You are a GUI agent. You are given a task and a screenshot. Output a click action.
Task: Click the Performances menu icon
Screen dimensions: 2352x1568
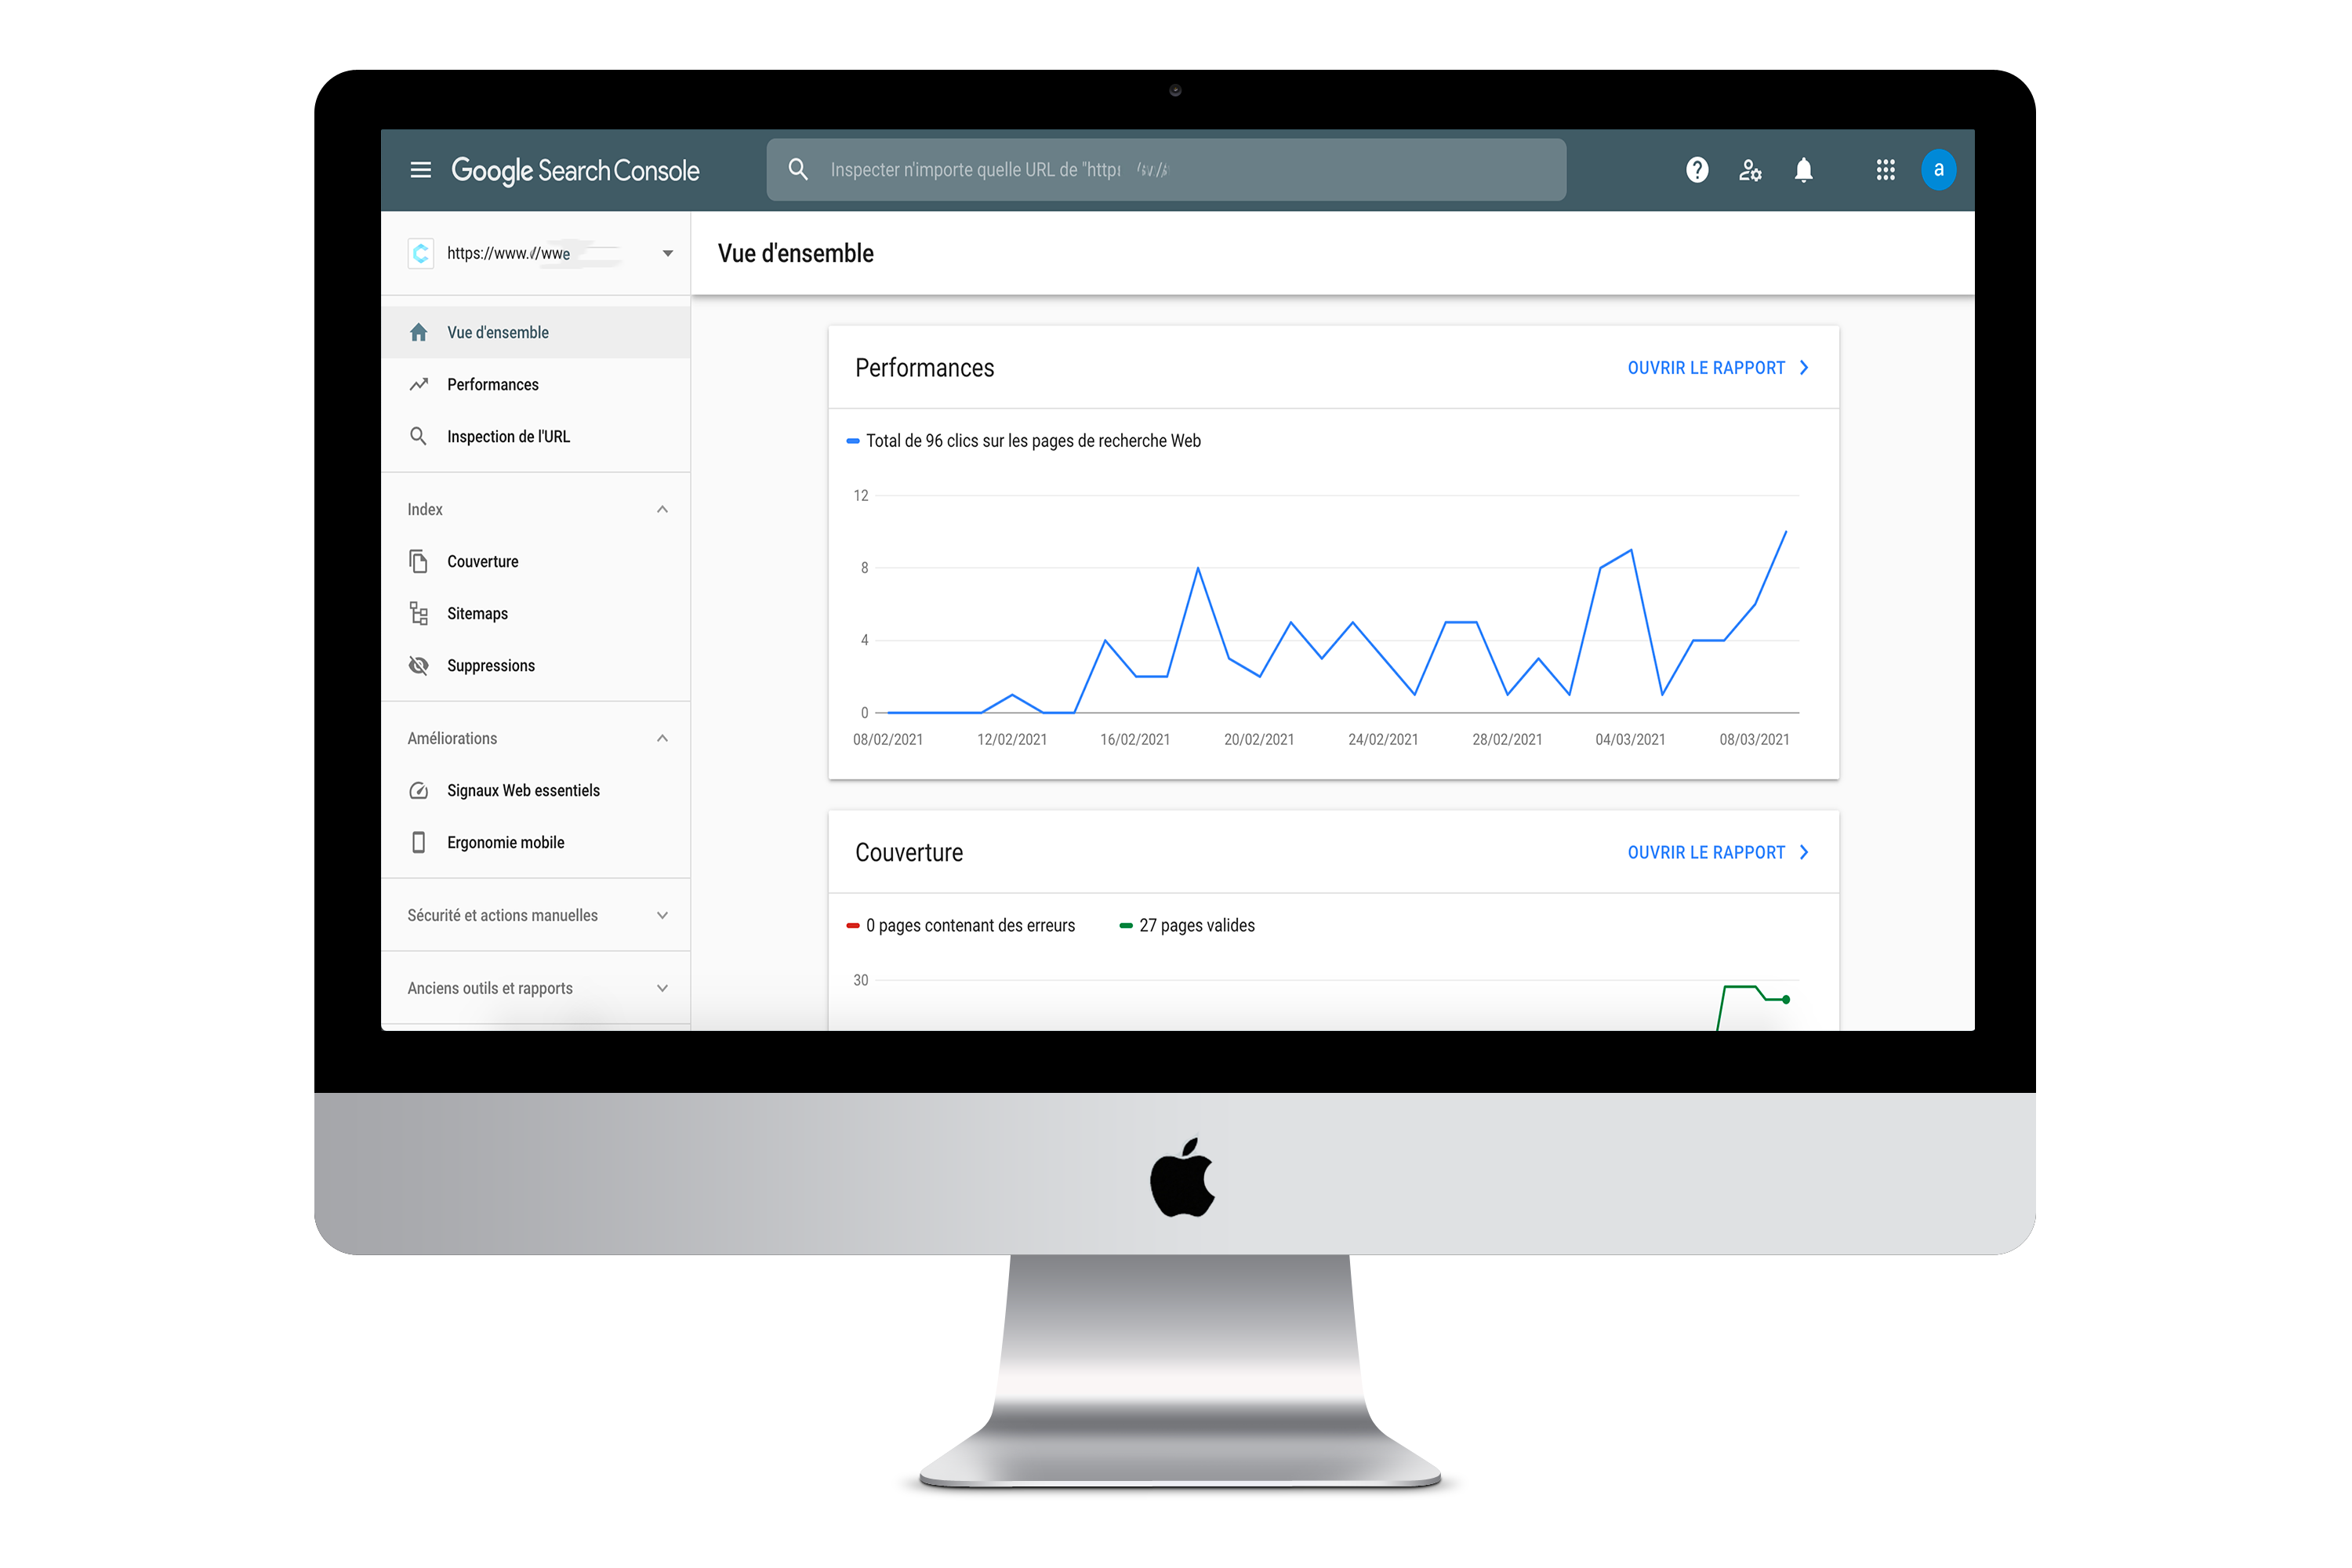tap(420, 383)
